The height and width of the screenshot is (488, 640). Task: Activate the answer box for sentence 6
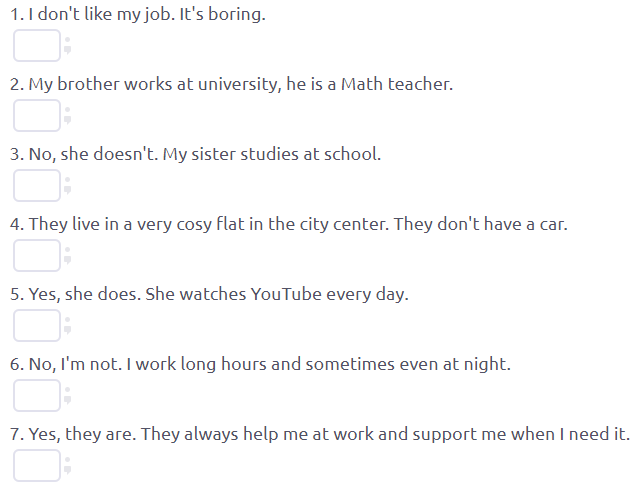coord(37,396)
